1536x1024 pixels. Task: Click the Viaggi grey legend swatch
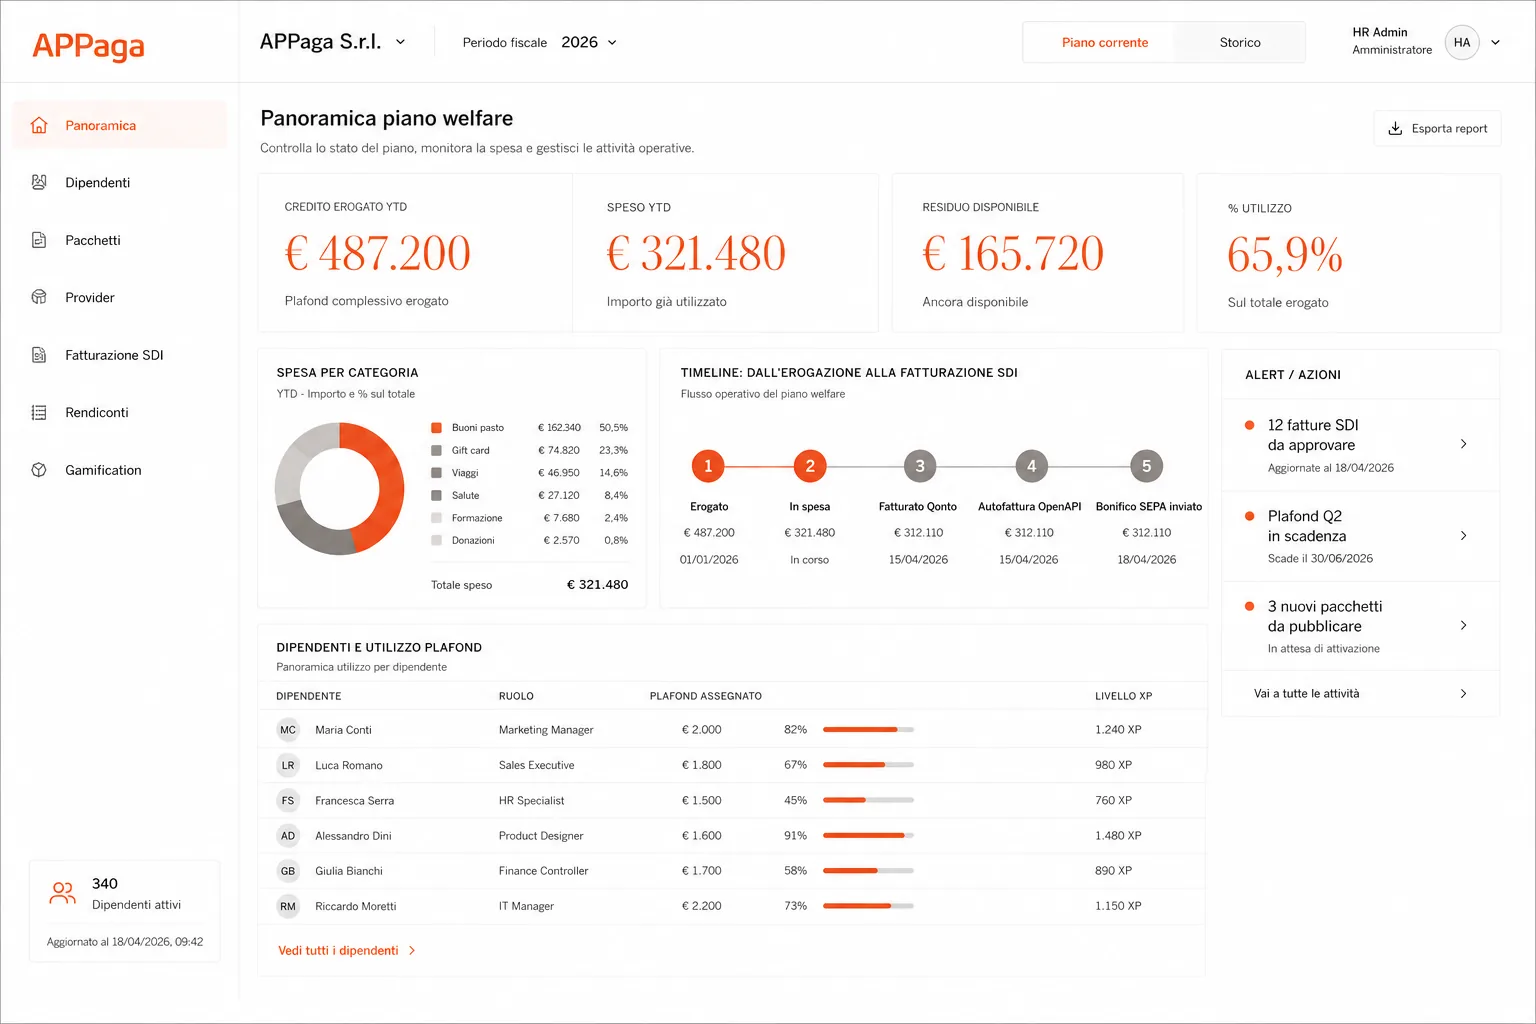pos(436,472)
